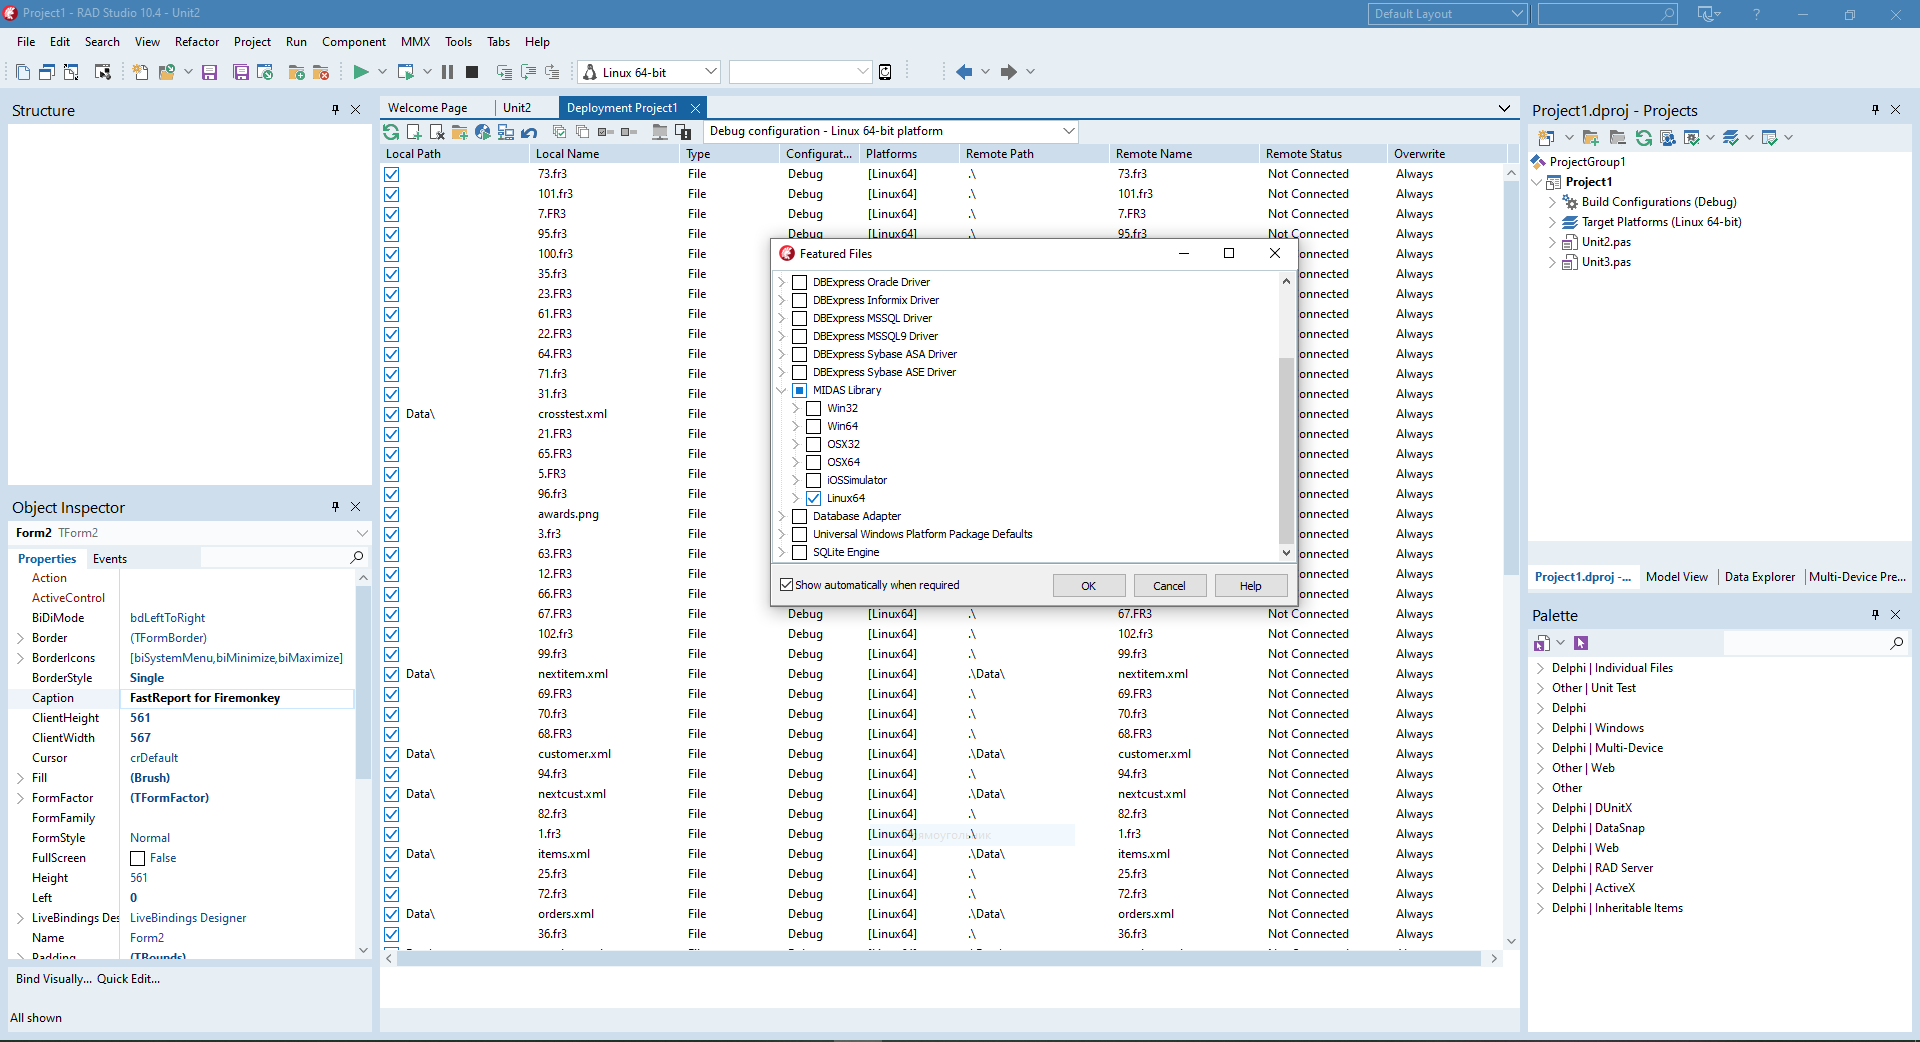1920x1042 pixels.
Task: Toggle the MIDAS Library checkbox
Action: [800, 390]
